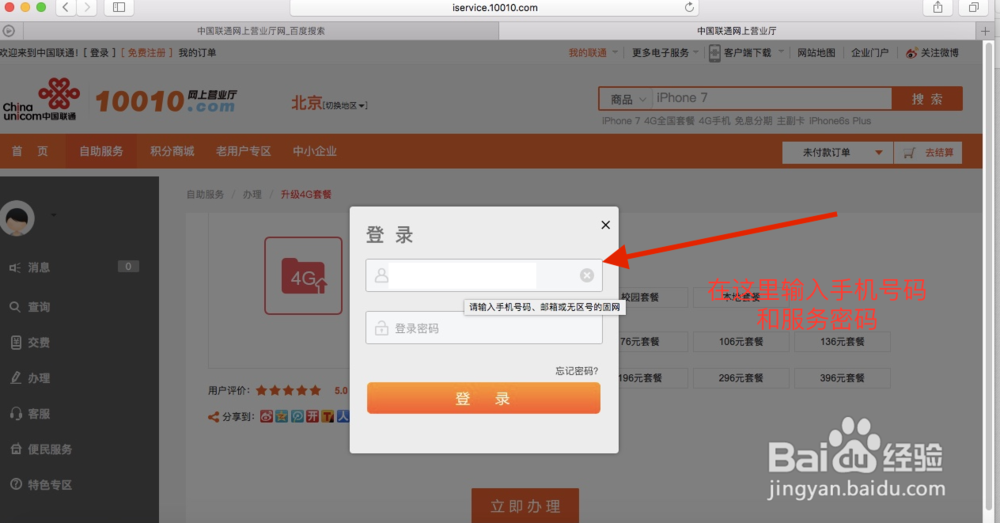Go to 首页 nav item
Image resolution: width=1000 pixels, height=523 pixels.
point(29,151)
